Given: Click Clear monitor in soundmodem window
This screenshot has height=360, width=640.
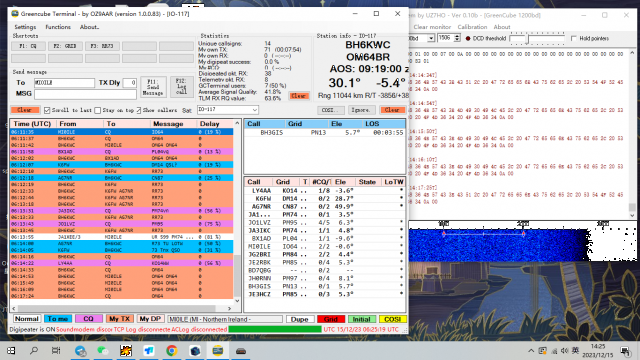Looking at the screenshot, I should pos(432,27).
